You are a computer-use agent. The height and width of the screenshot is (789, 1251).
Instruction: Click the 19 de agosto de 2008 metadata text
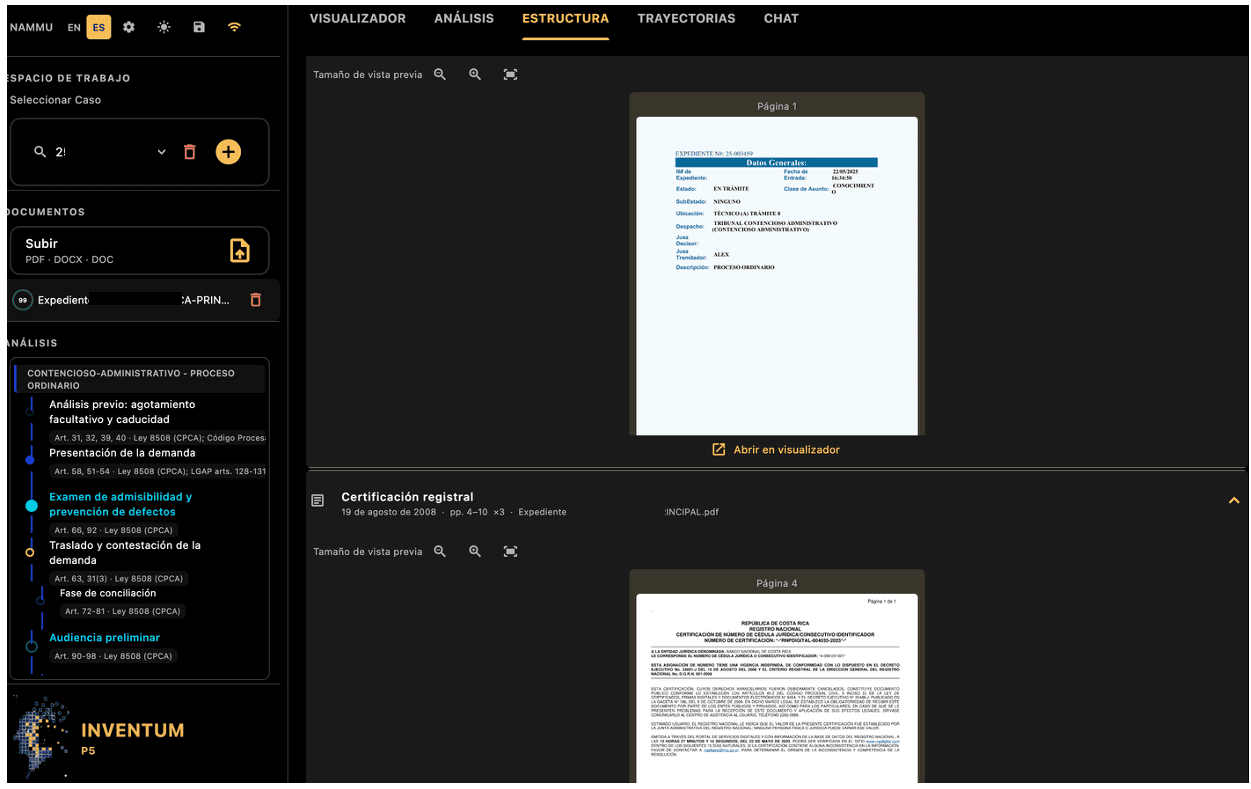[389, 512]
